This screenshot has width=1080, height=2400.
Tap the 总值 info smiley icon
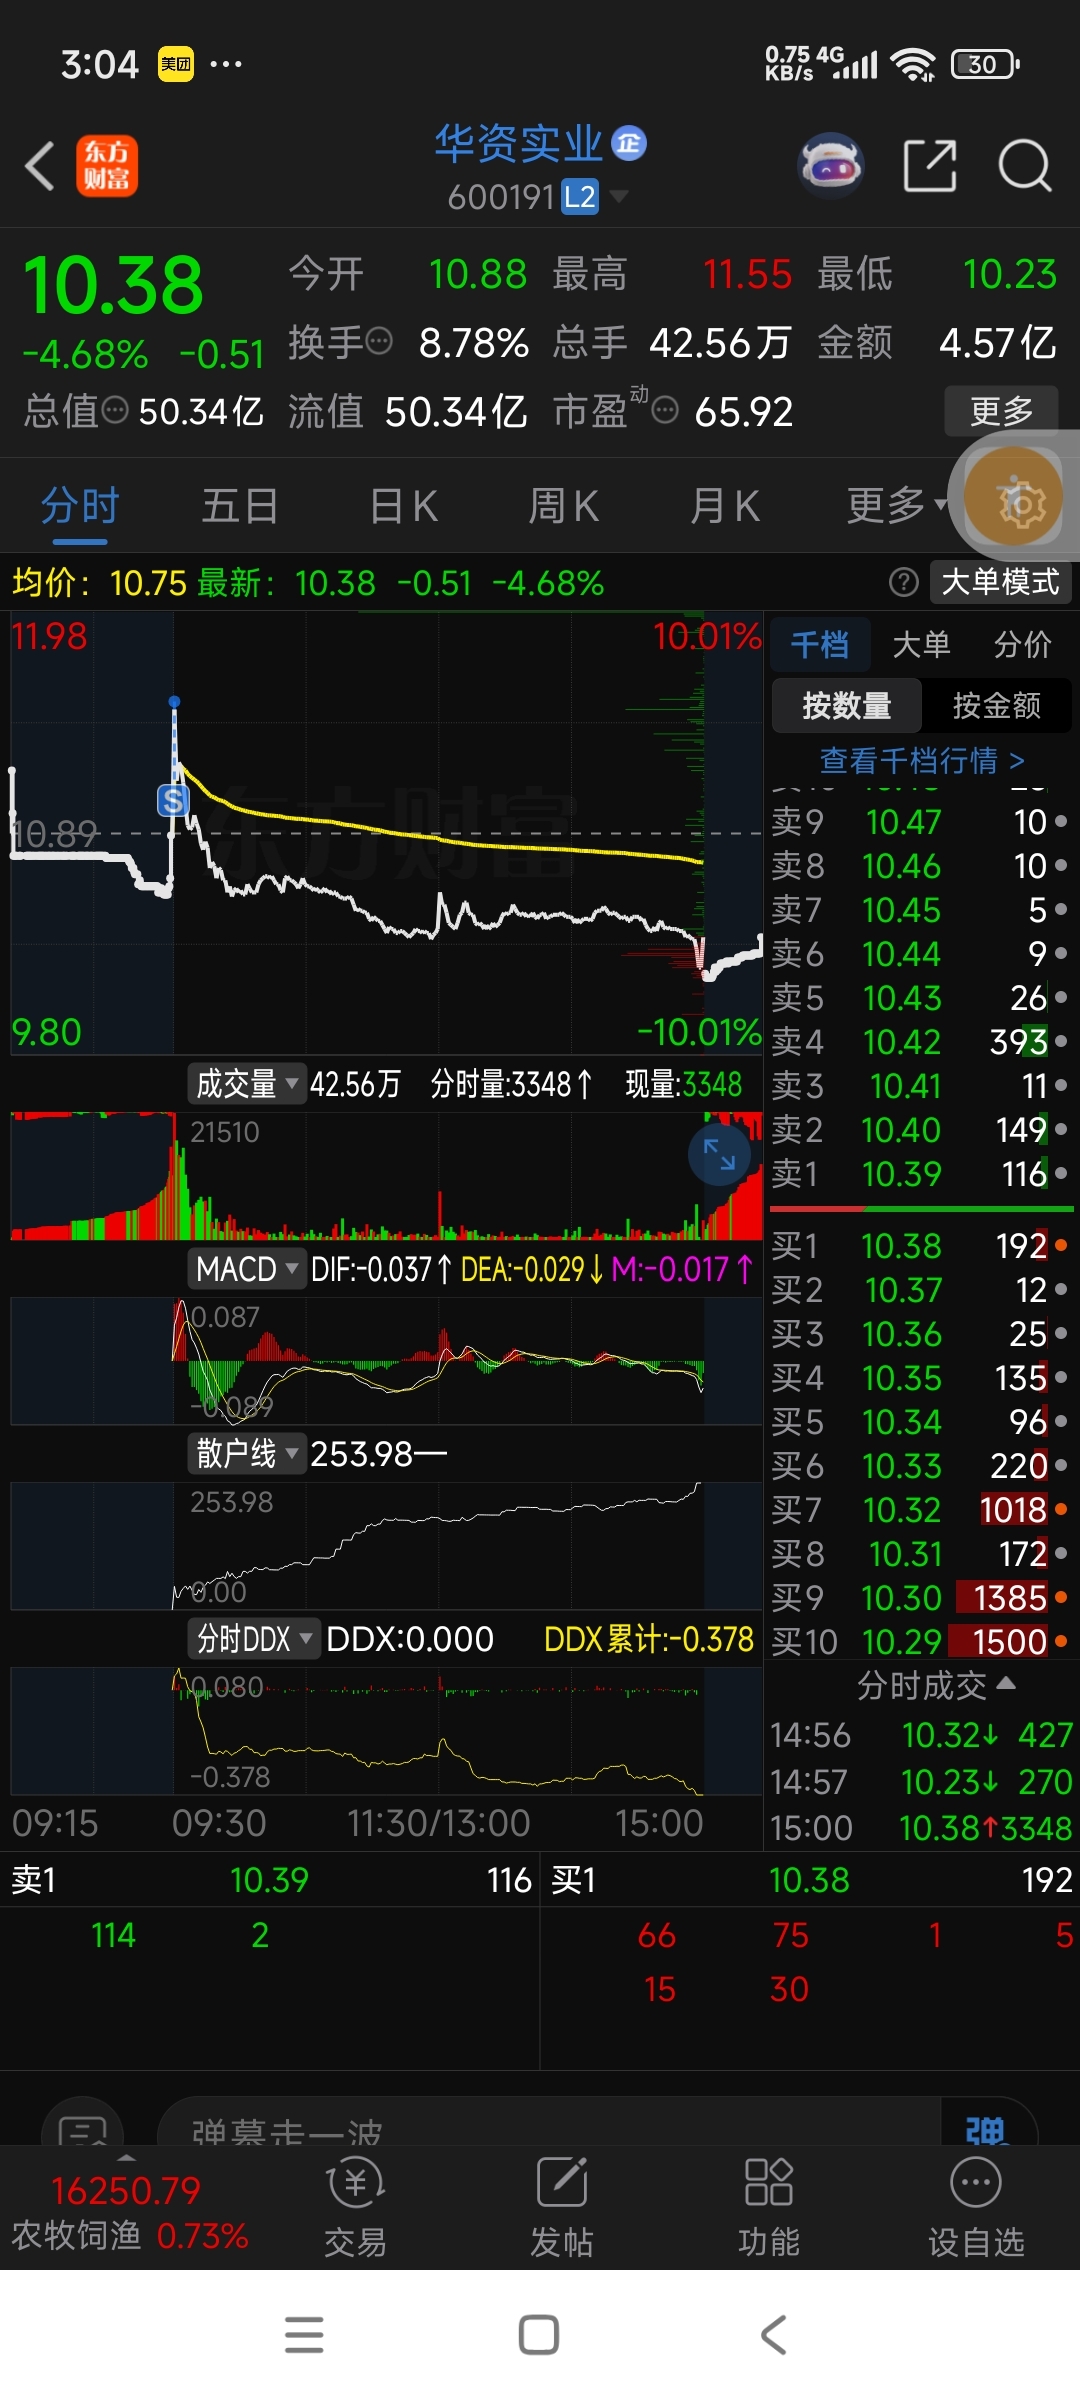coord(116,411)
